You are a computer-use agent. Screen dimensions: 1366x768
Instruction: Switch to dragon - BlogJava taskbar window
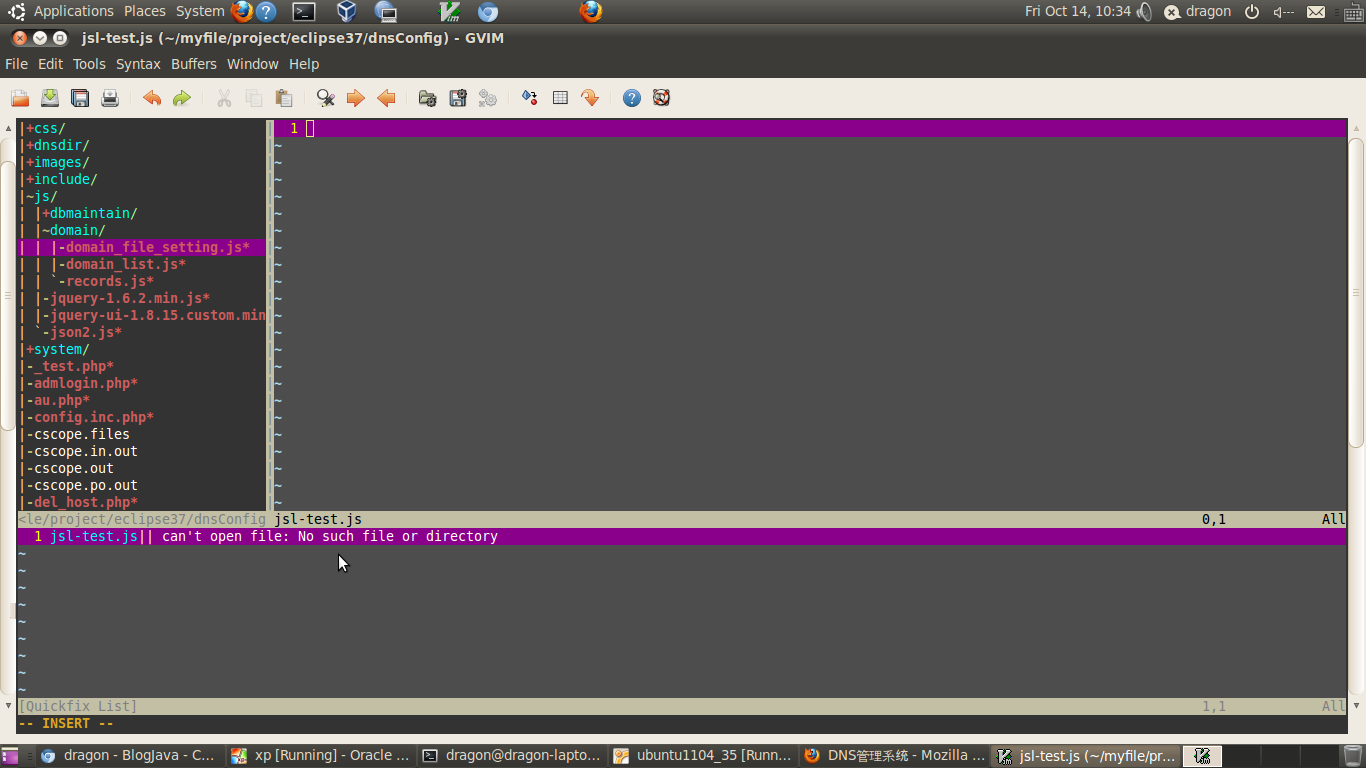[x=128, y=756]
